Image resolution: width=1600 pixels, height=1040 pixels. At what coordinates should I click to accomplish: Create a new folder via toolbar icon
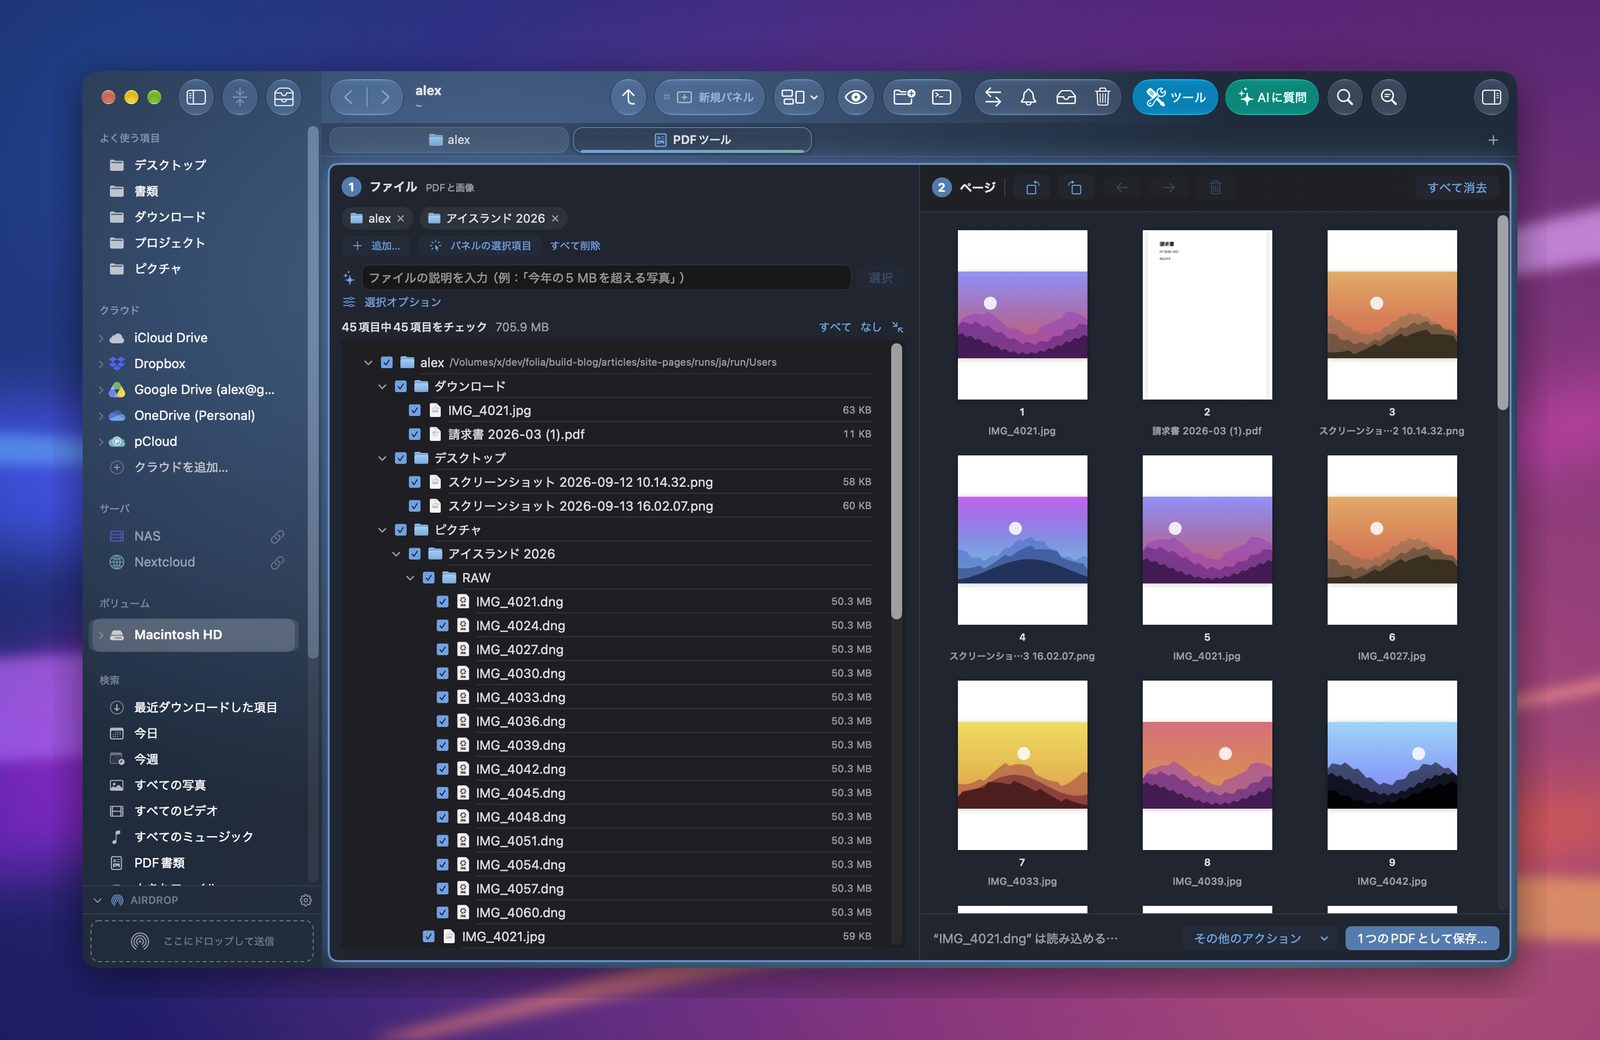coord(904,97)
